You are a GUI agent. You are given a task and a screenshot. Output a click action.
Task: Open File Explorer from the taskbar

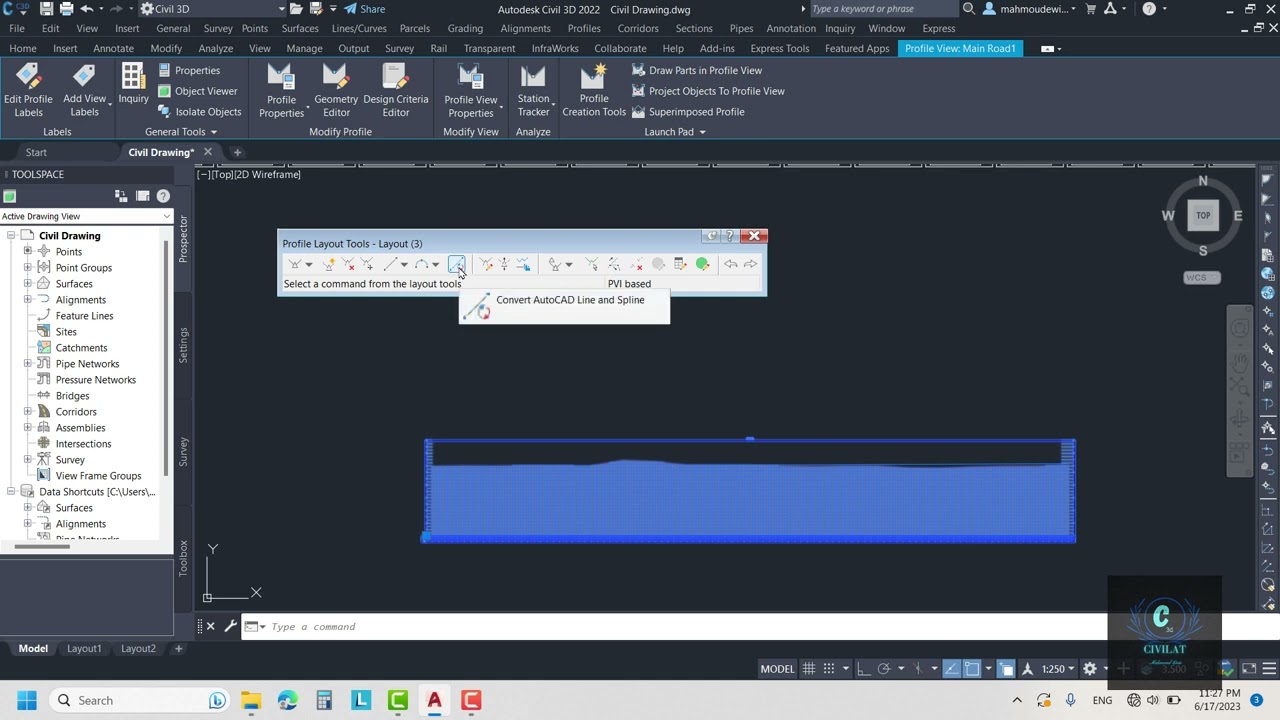251,700
